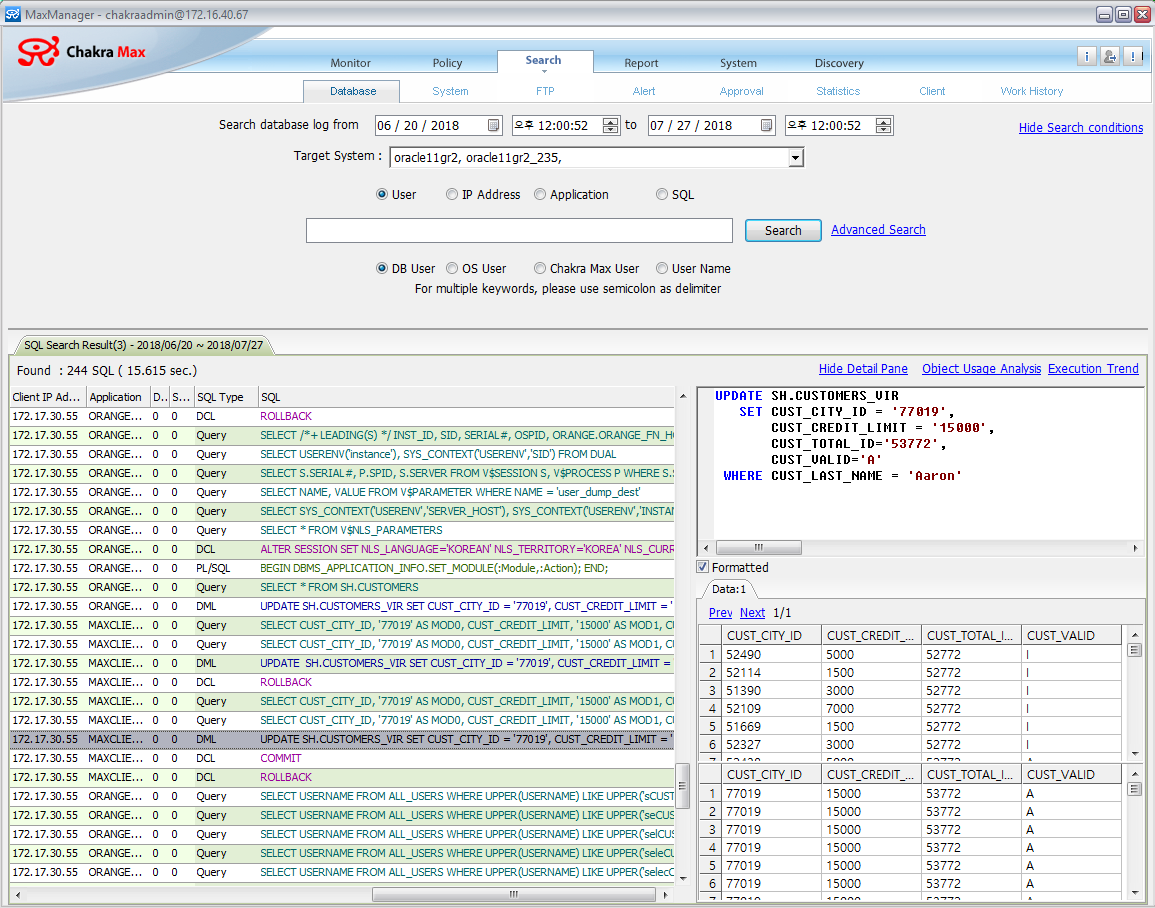This screenshot has height=908, width=1155.
Task: Select the User radio button
Action: (x=382, y=194)
